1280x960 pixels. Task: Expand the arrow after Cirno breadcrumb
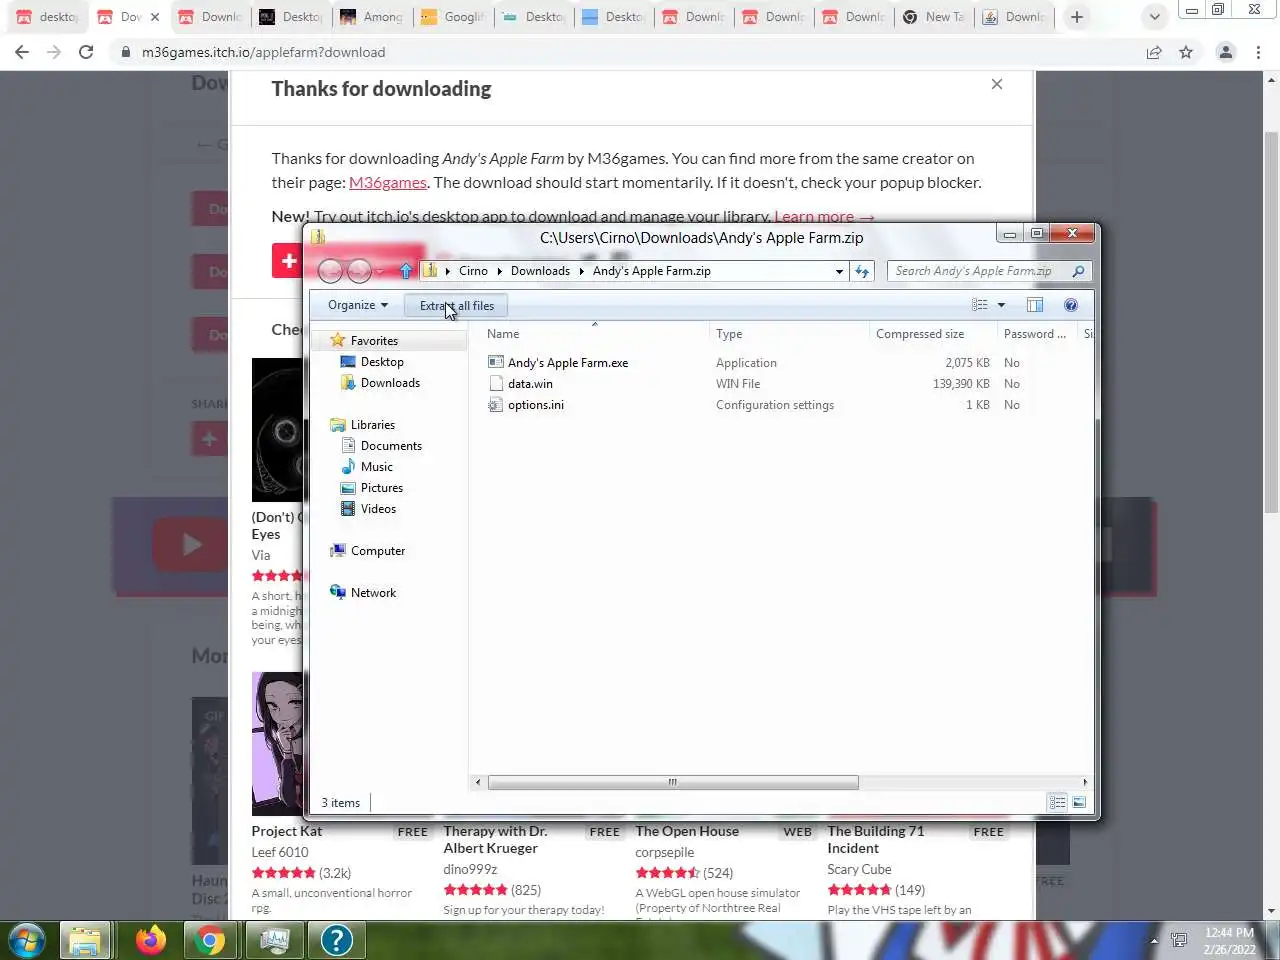point(499,271)
